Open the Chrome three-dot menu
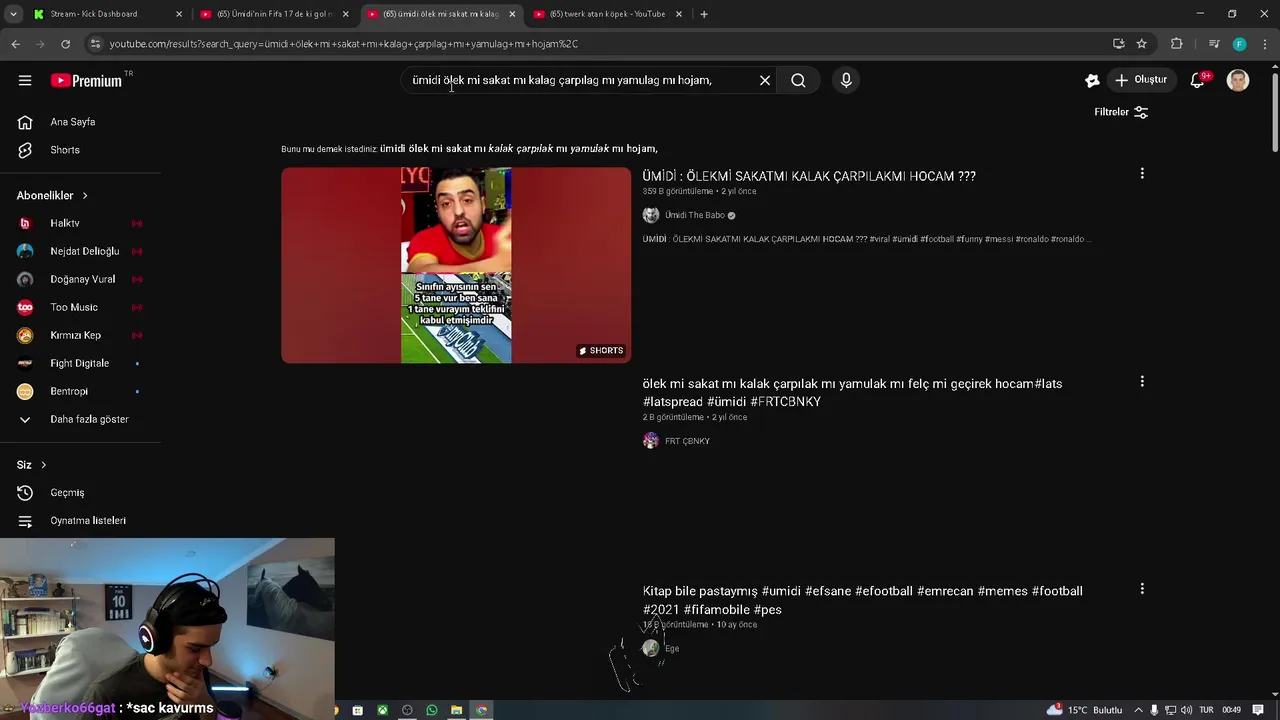 pyautogui.click(x=1265, y=44)
